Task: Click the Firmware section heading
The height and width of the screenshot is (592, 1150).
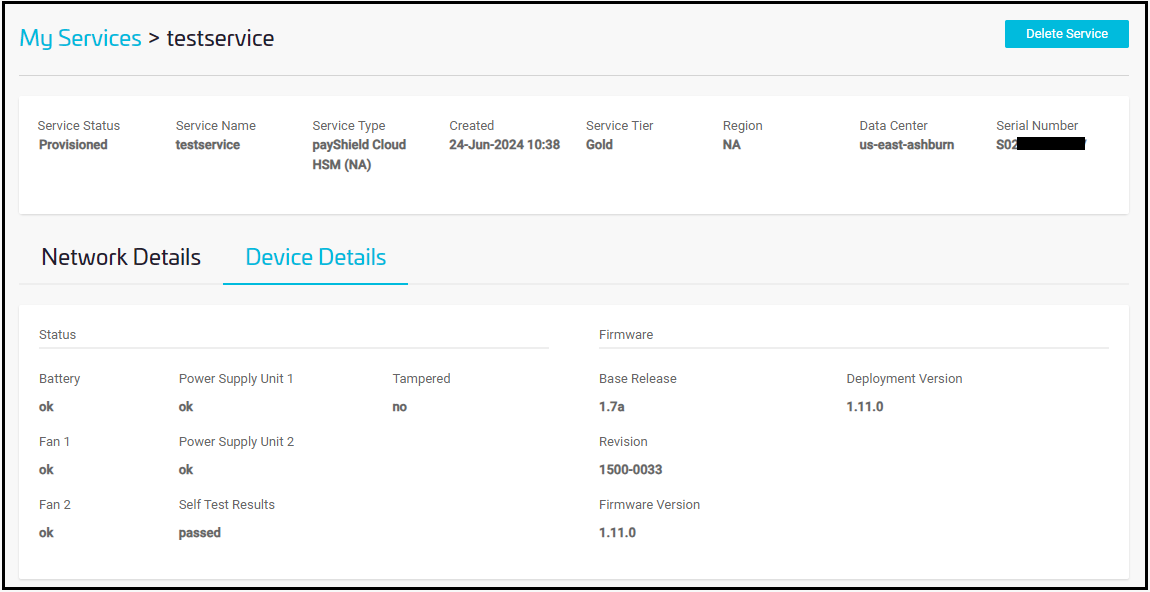Action: 626,335
